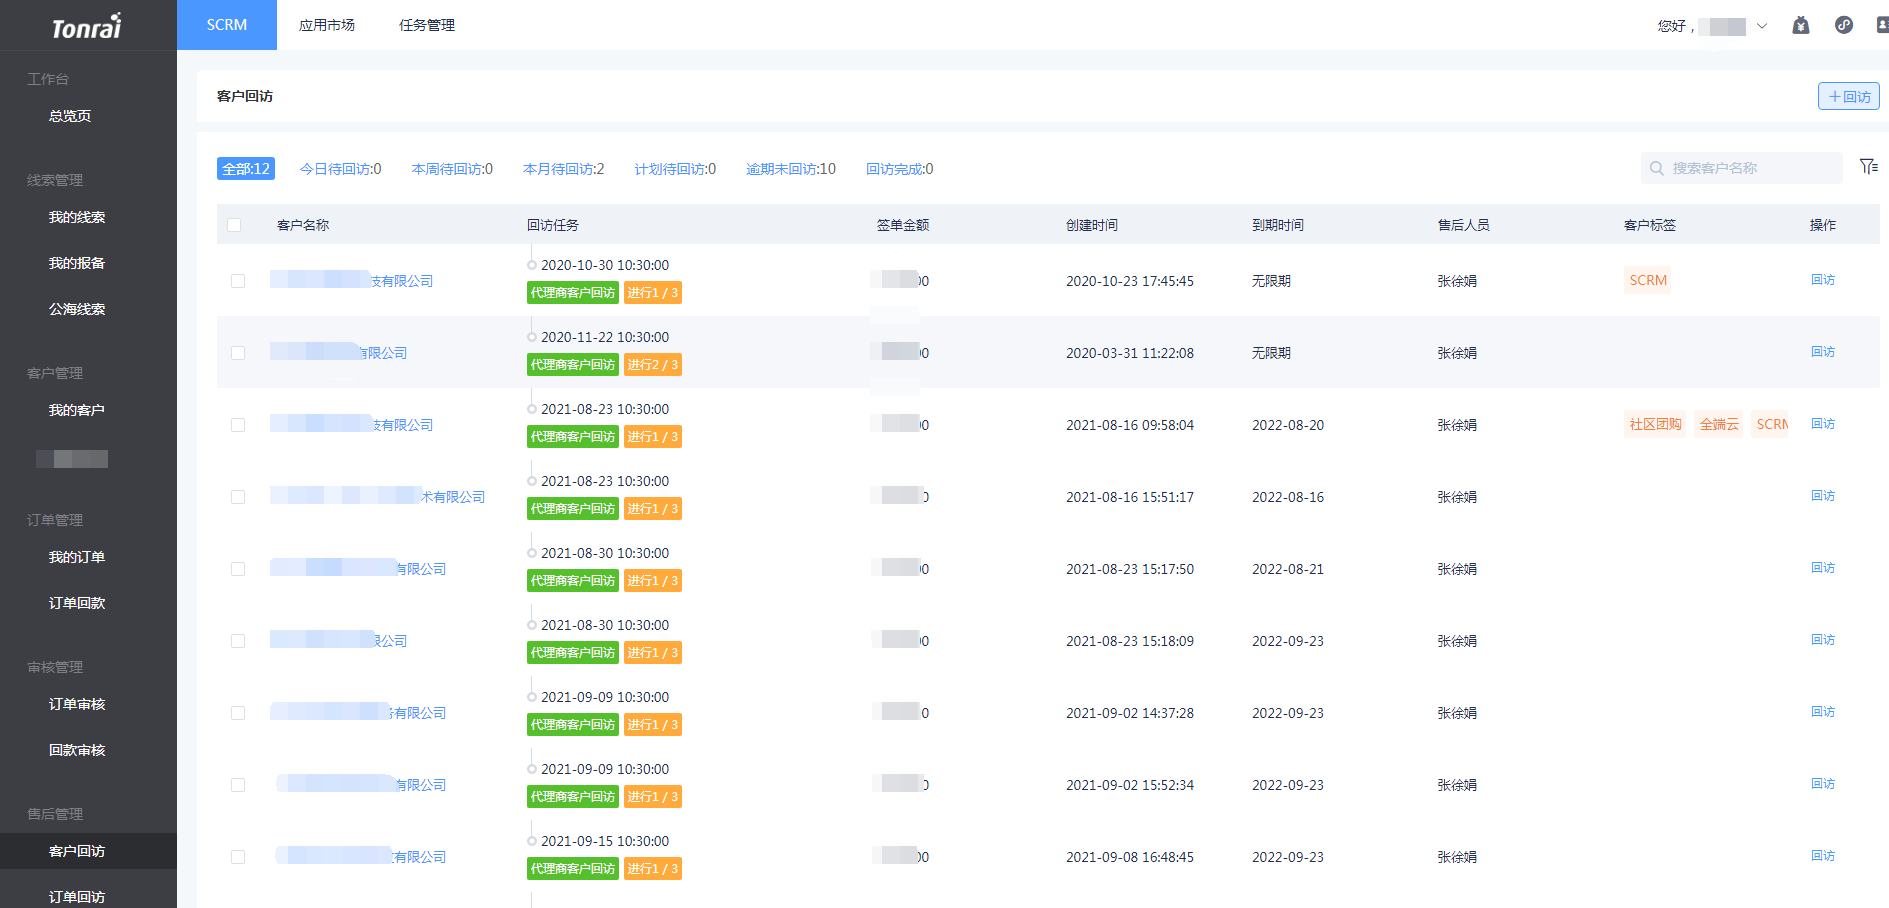Viewport: 1889px width, 908px height.
Task: Open the 应用市场 top tab
Action: point(327,25)
